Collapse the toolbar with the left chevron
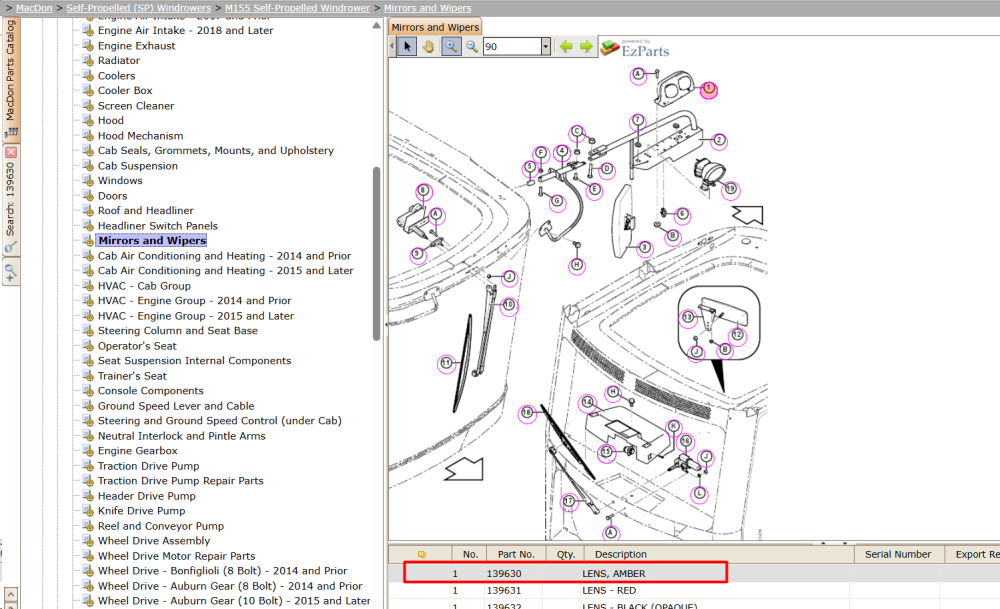 click(392, 47)
